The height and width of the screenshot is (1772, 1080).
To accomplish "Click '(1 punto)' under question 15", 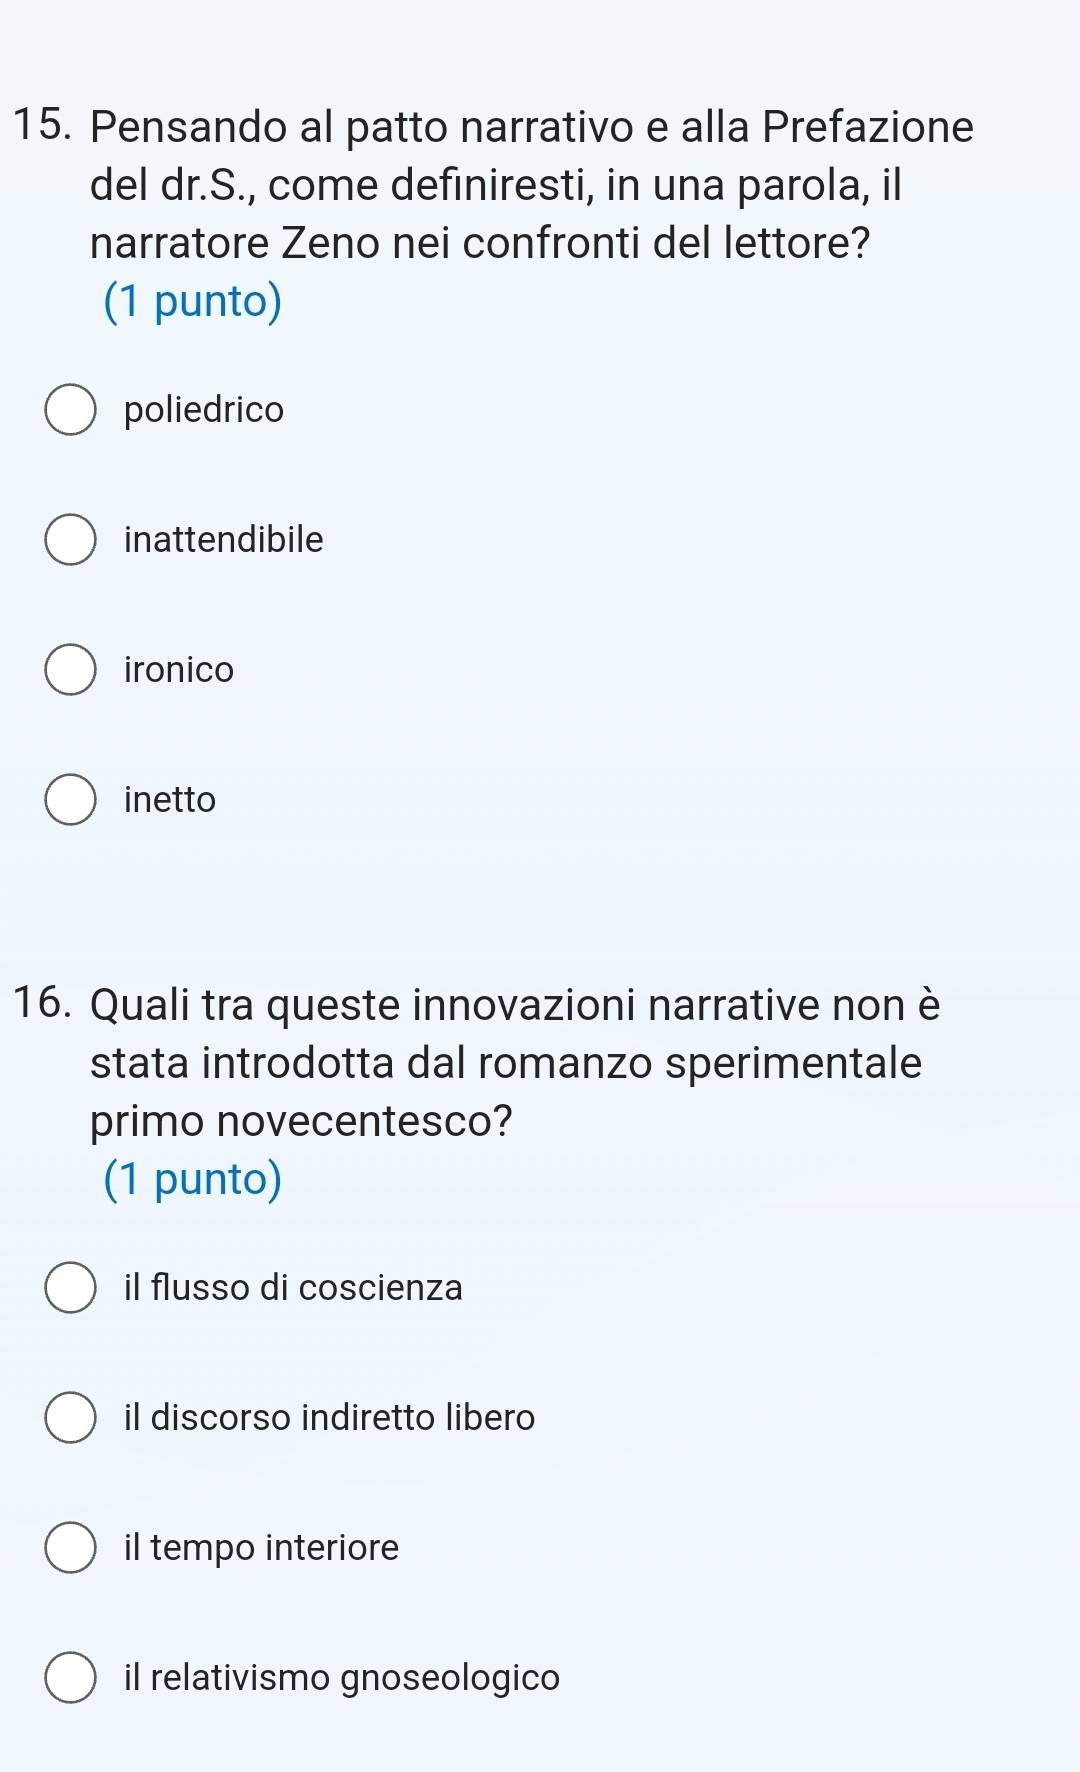I will click(193, 302).
